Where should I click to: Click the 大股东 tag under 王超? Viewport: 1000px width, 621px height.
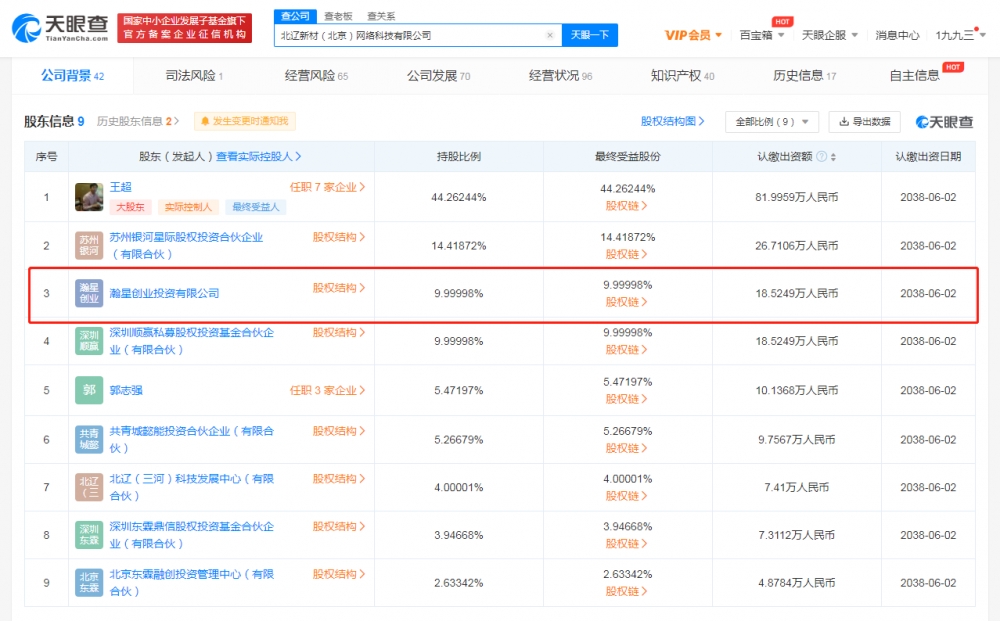130,207
